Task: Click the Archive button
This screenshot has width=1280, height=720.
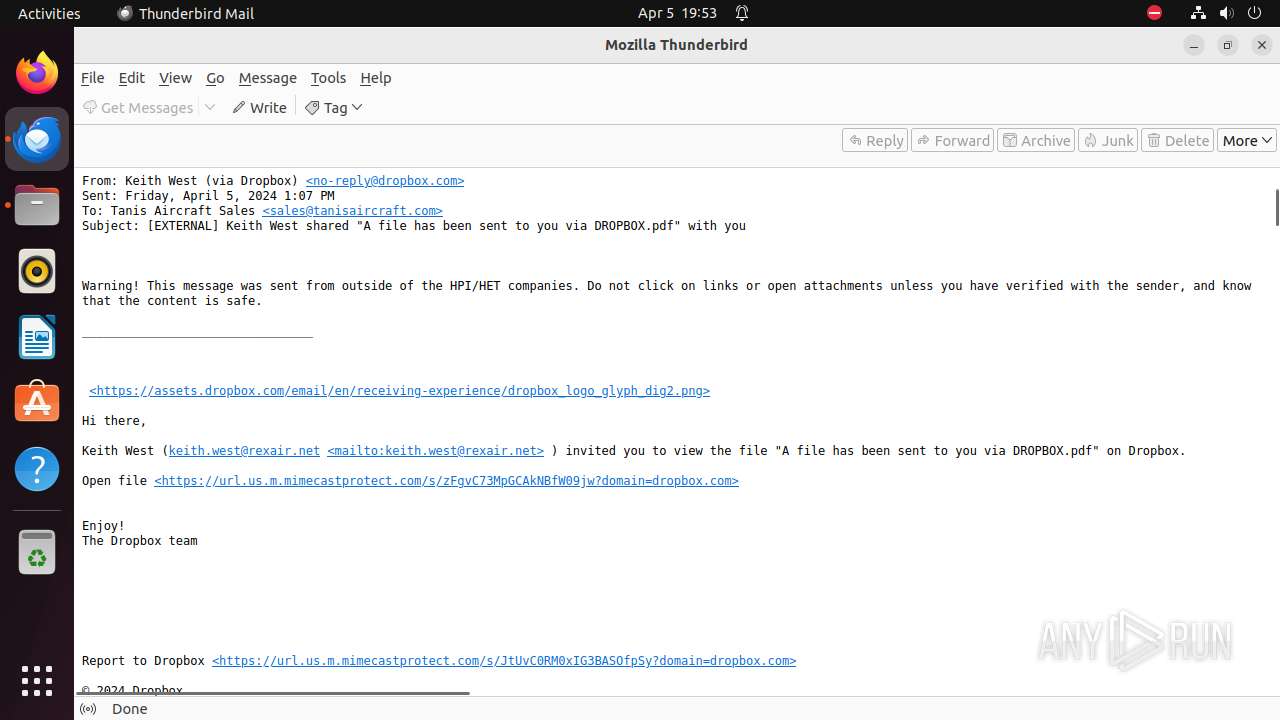Action: point(1037,140)
